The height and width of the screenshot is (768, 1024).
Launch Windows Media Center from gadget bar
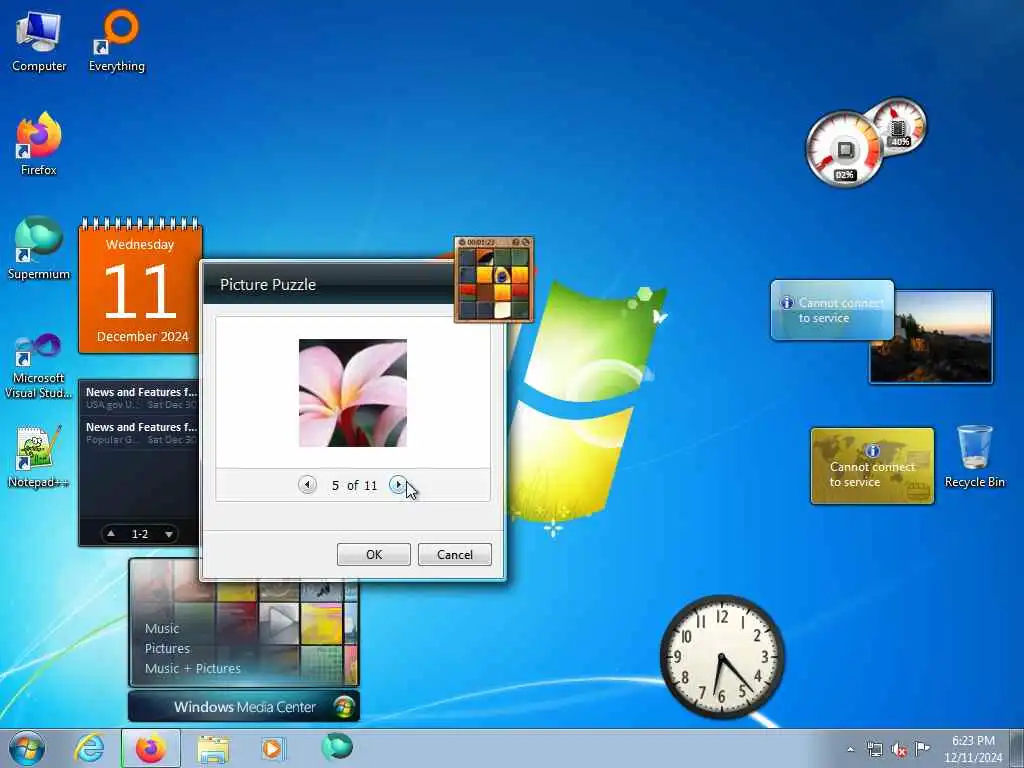pyautogui.click(x=244, y=707)
